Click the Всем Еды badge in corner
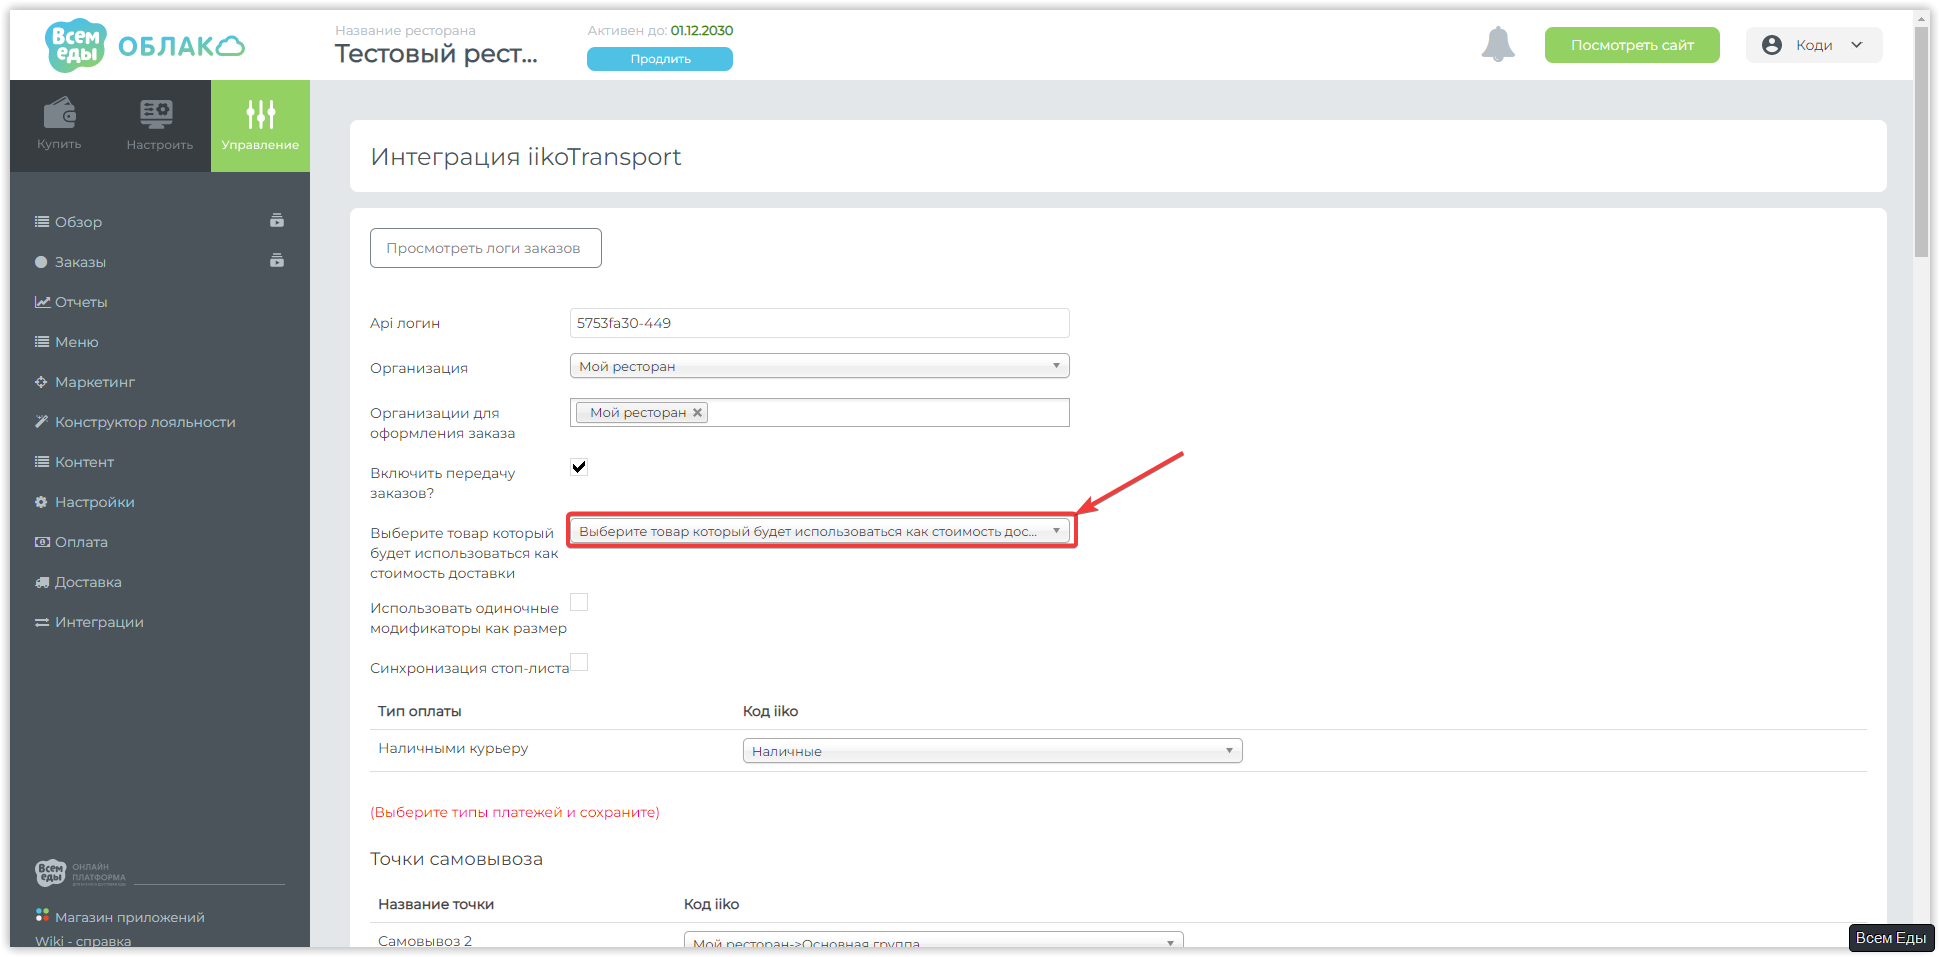Screen dimensions: 1940x957 coord(1891,938)
